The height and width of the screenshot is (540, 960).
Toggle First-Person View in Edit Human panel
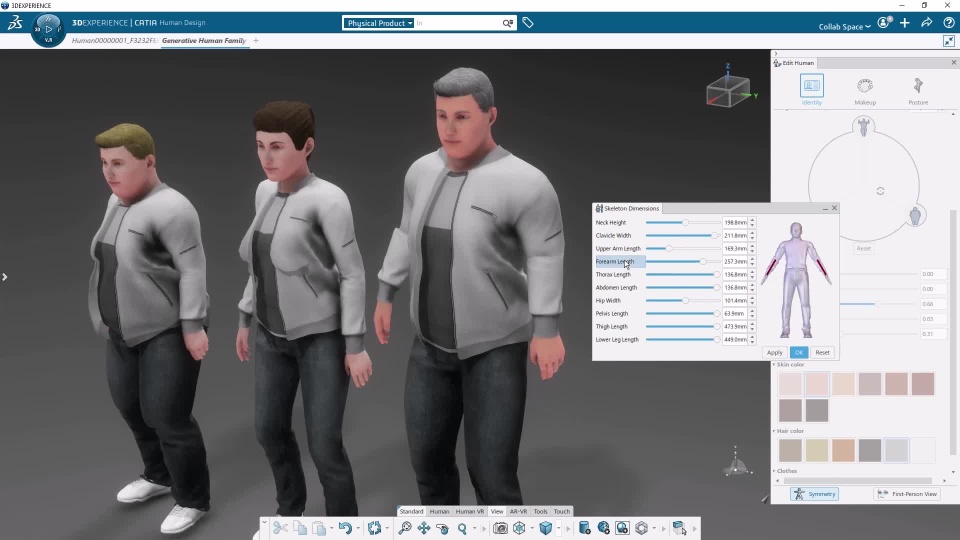pyautogui.click(x=907, y=494)
